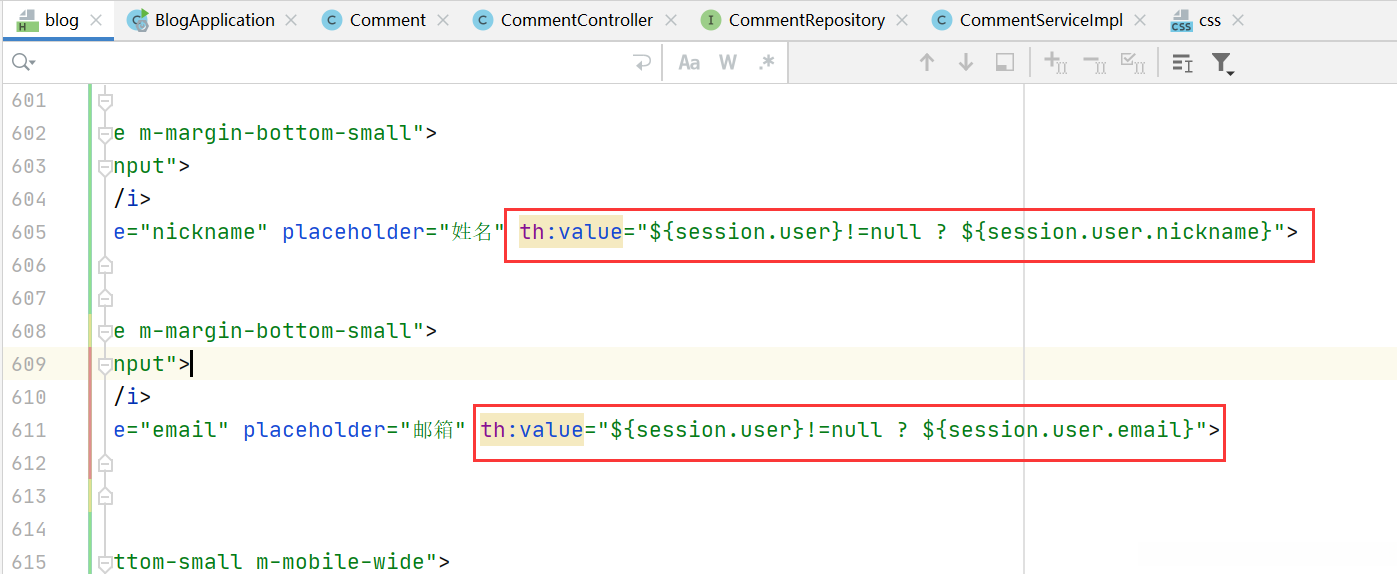1397x574 pixels.
Task: Click the class icon on CommentController tab
Action: pyautogui.click(x=483, y=20)
